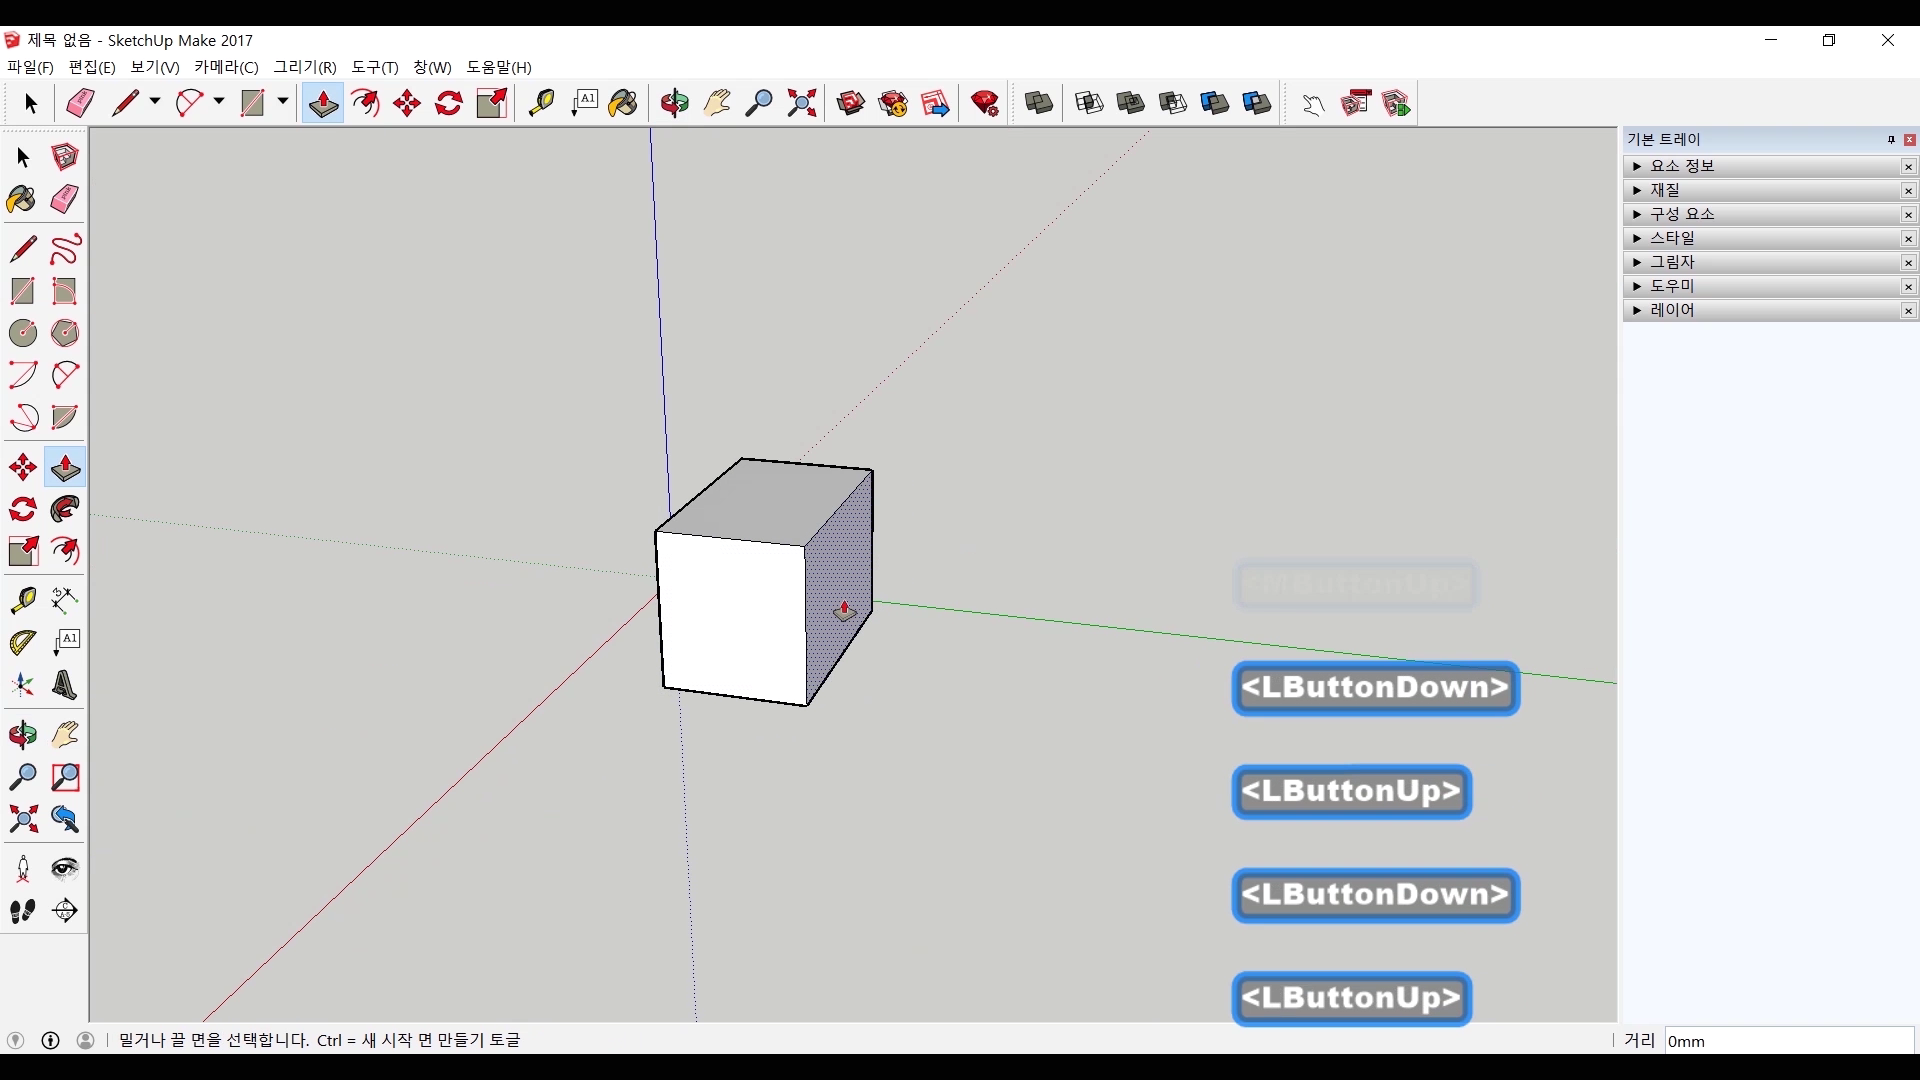Toggle auto-hide pin on 기본 트레이
This screenshot has width=1920, height=1080.
point(1891,140)
